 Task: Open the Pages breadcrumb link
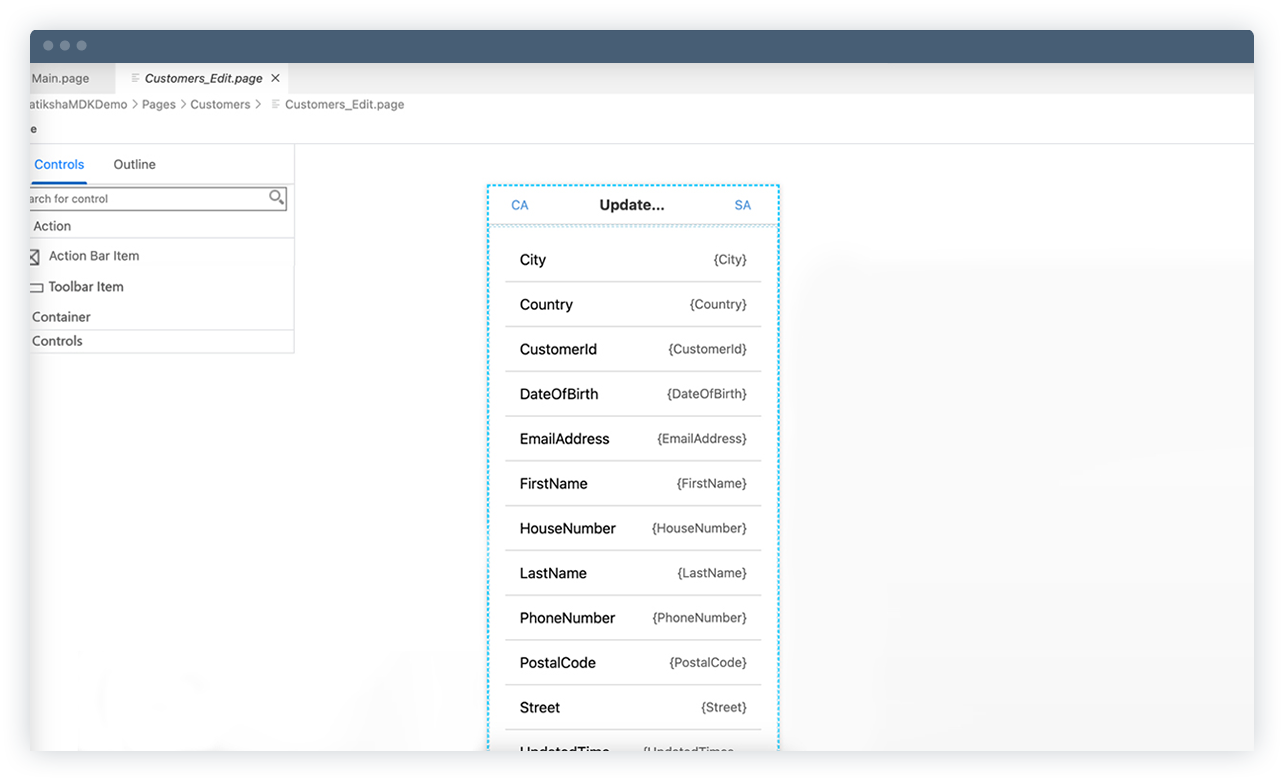coord(158,104)
